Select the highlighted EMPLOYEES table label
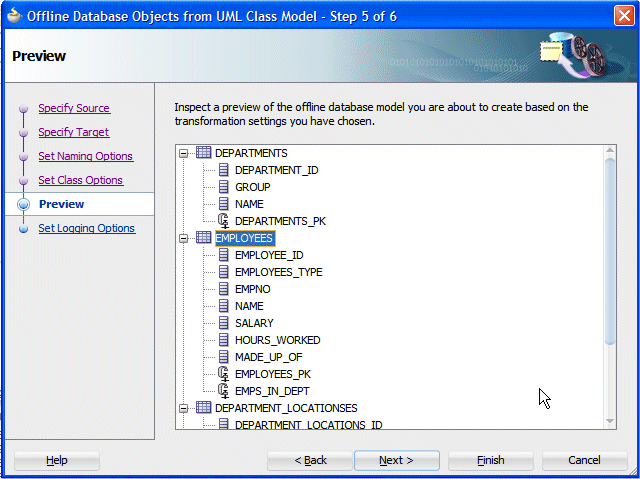This screenshot has height=479, width=640. [245, 238]
